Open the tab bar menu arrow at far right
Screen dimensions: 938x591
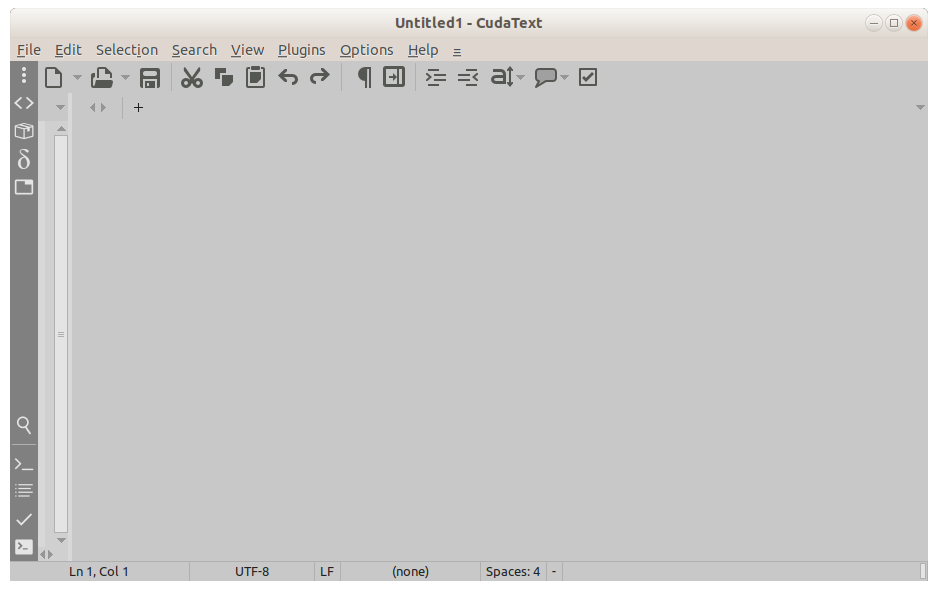pos(921,108)
